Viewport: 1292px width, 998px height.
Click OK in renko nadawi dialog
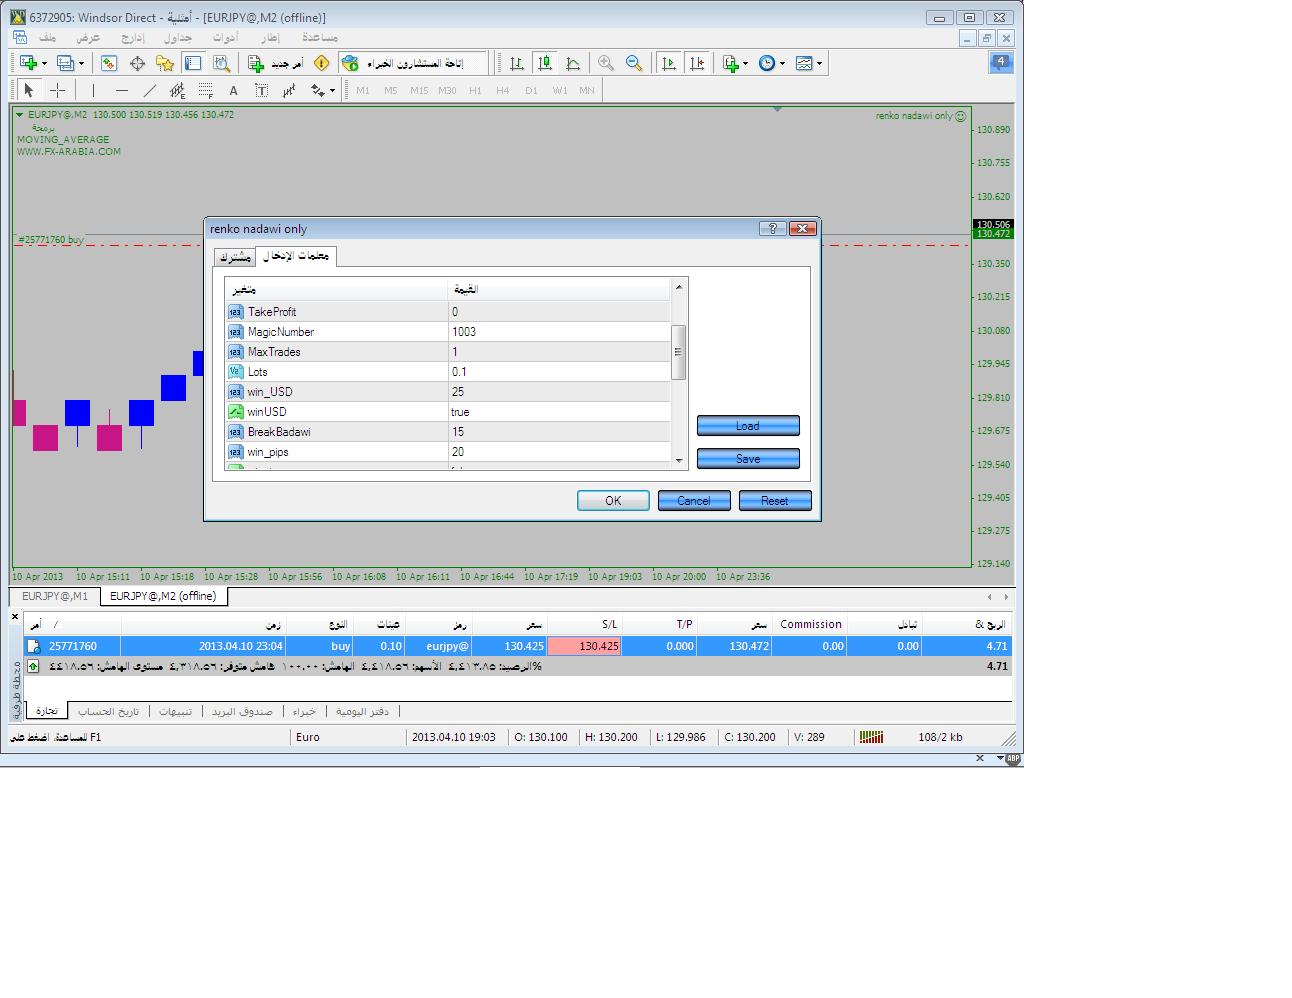[x=613, y=501]
